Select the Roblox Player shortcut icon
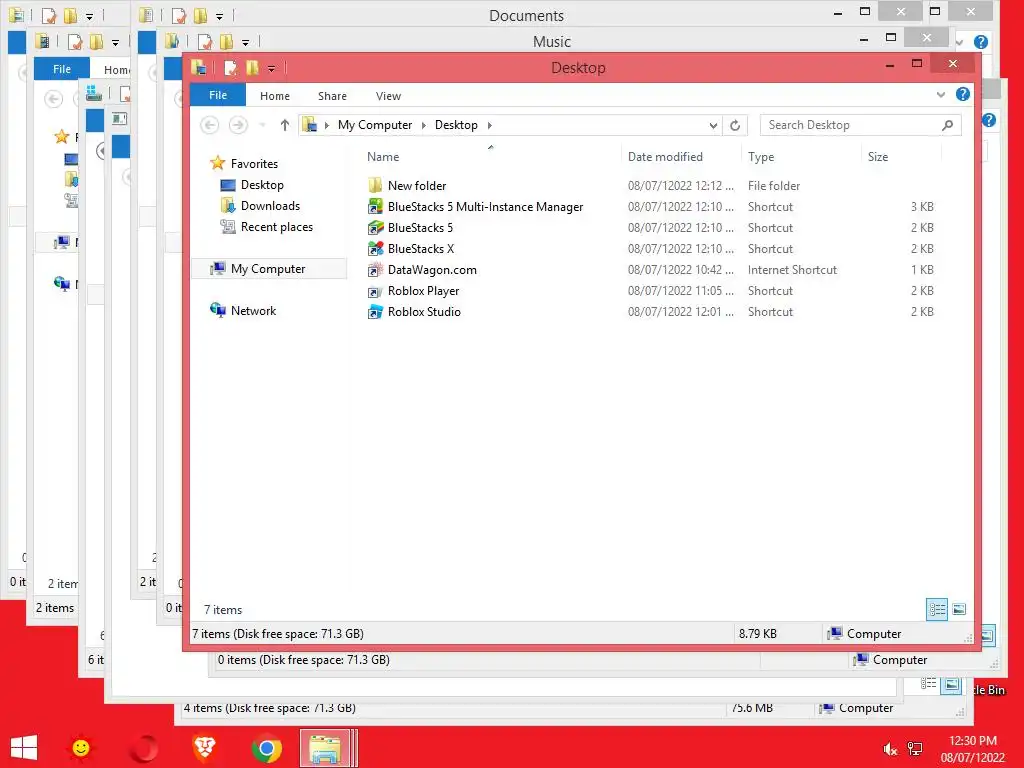This screenshot has height=768, width=1024. click(x=375, y=291)
